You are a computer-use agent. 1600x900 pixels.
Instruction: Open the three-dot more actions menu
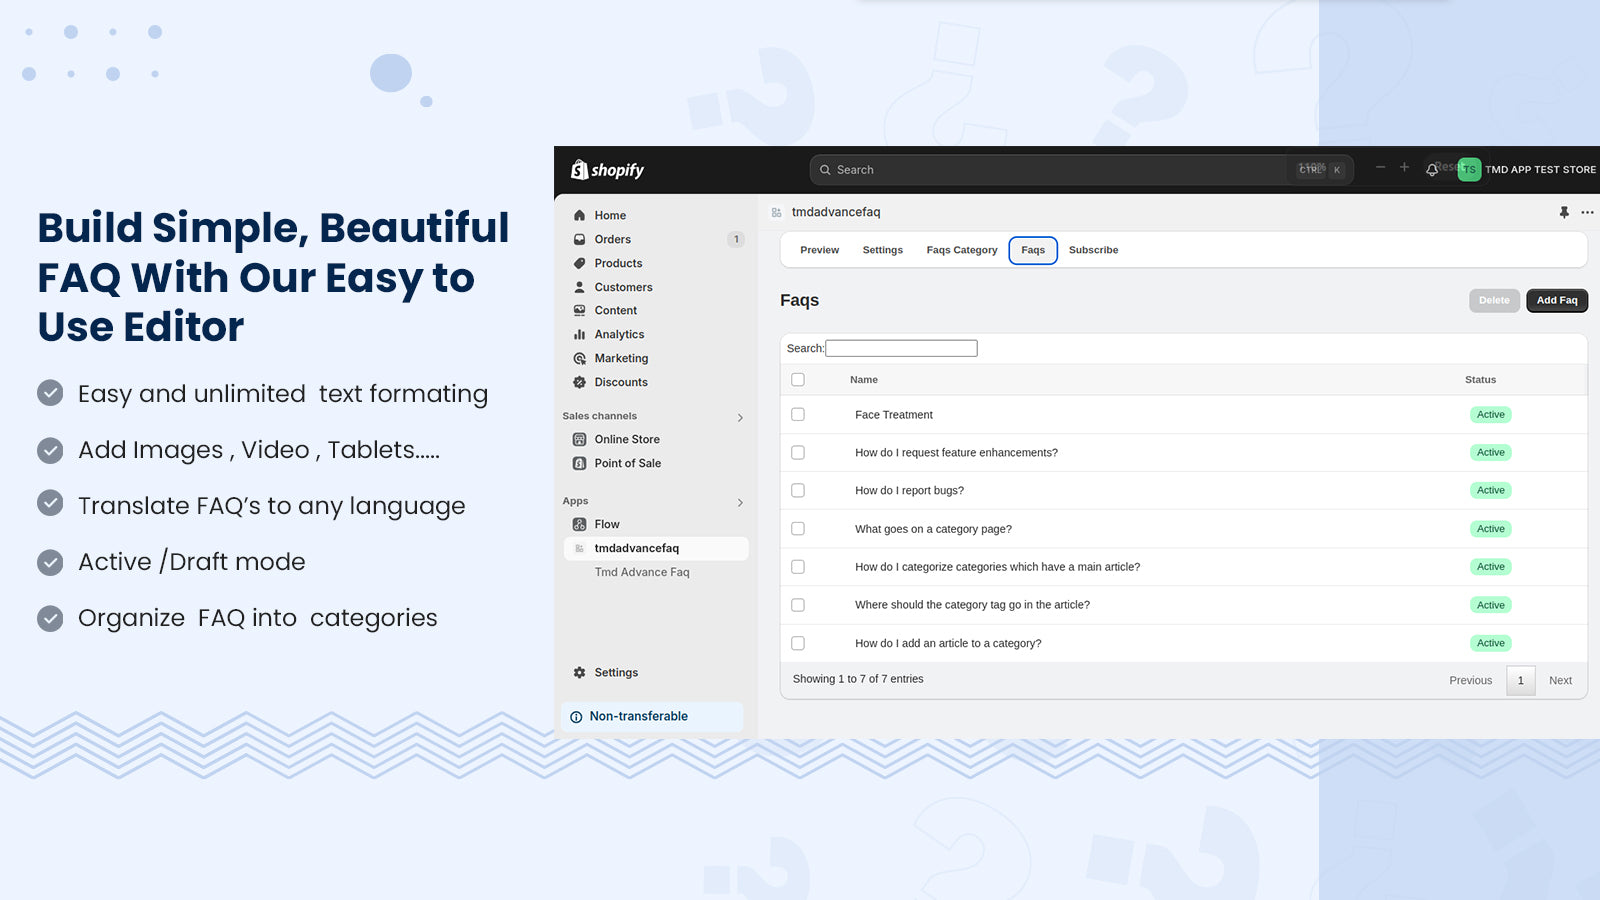1587,212
